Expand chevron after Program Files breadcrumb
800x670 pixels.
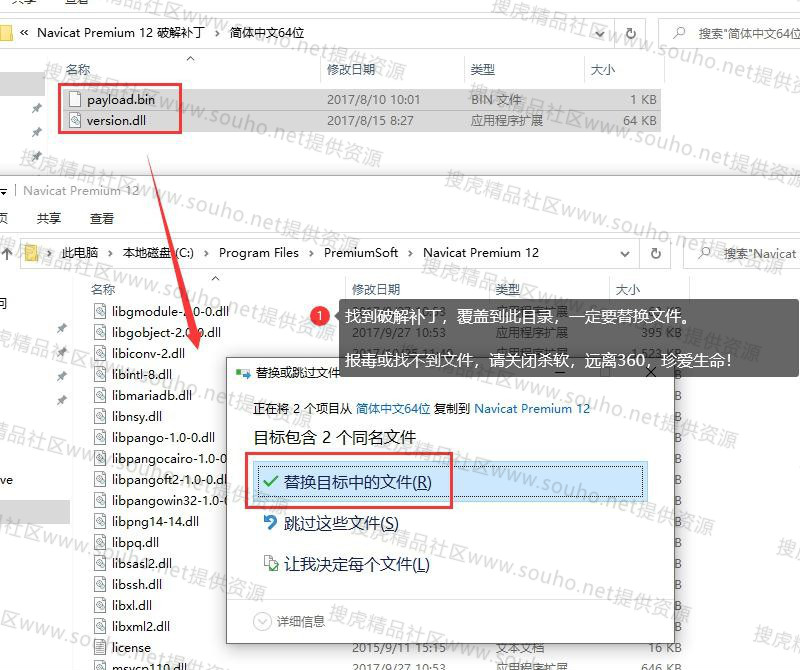pyautogui.click(x=311, y=253)
